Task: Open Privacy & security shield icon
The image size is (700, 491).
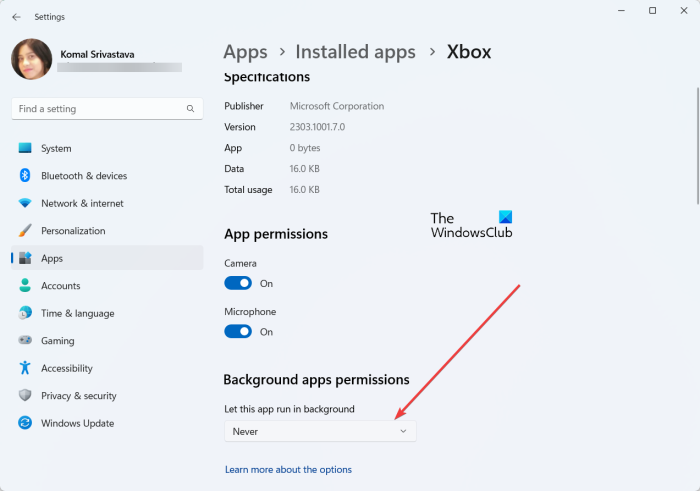Action: (x=25, y=396)
